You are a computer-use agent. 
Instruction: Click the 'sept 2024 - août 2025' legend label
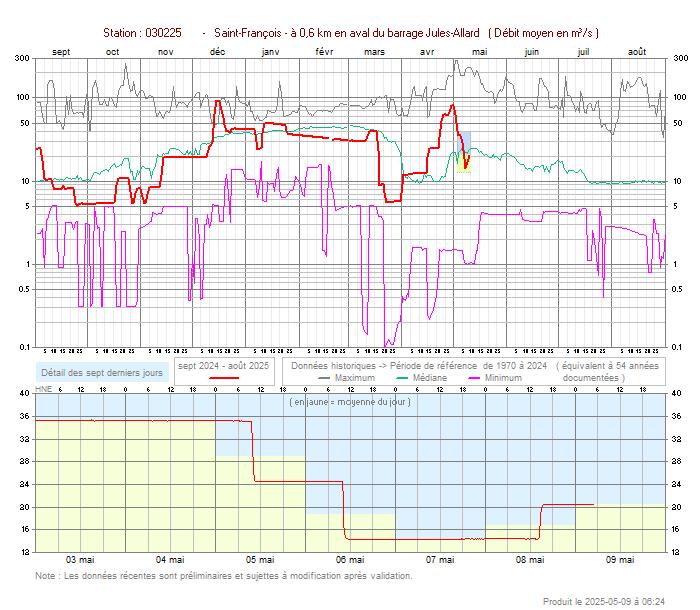(224, 366)
